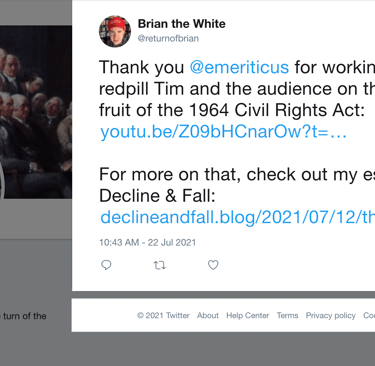Open the About footer link

[208, 315]
